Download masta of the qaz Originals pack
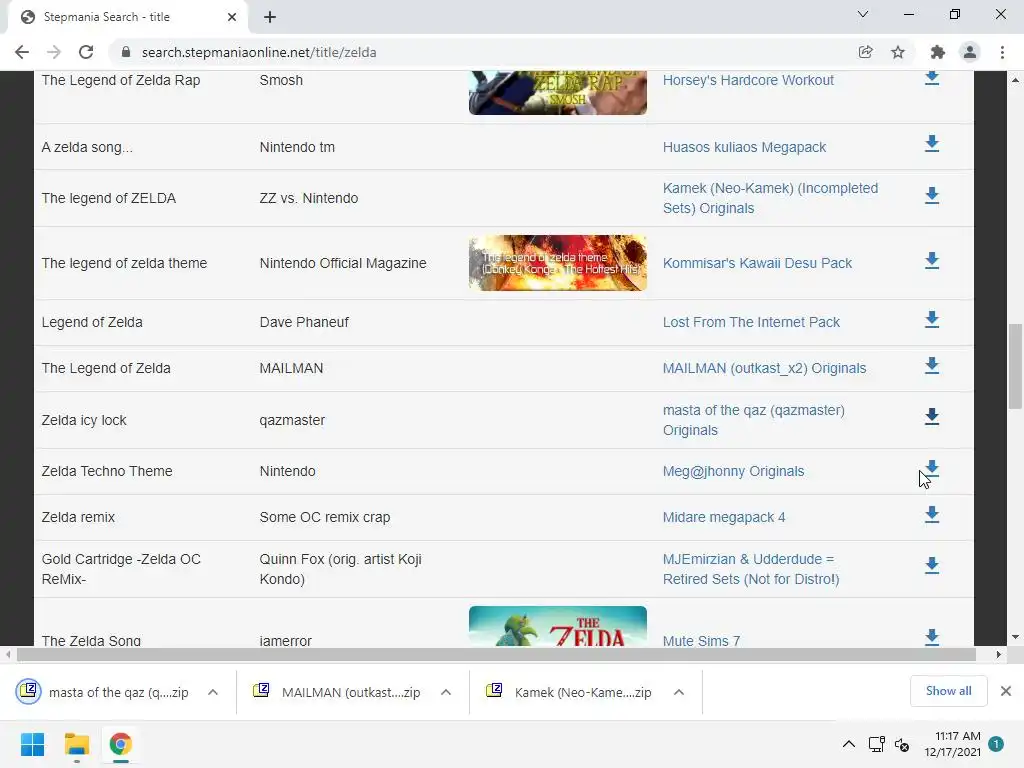Image resolution: width=1024 pixels, height=768 pixels. (x=932, y=417)
